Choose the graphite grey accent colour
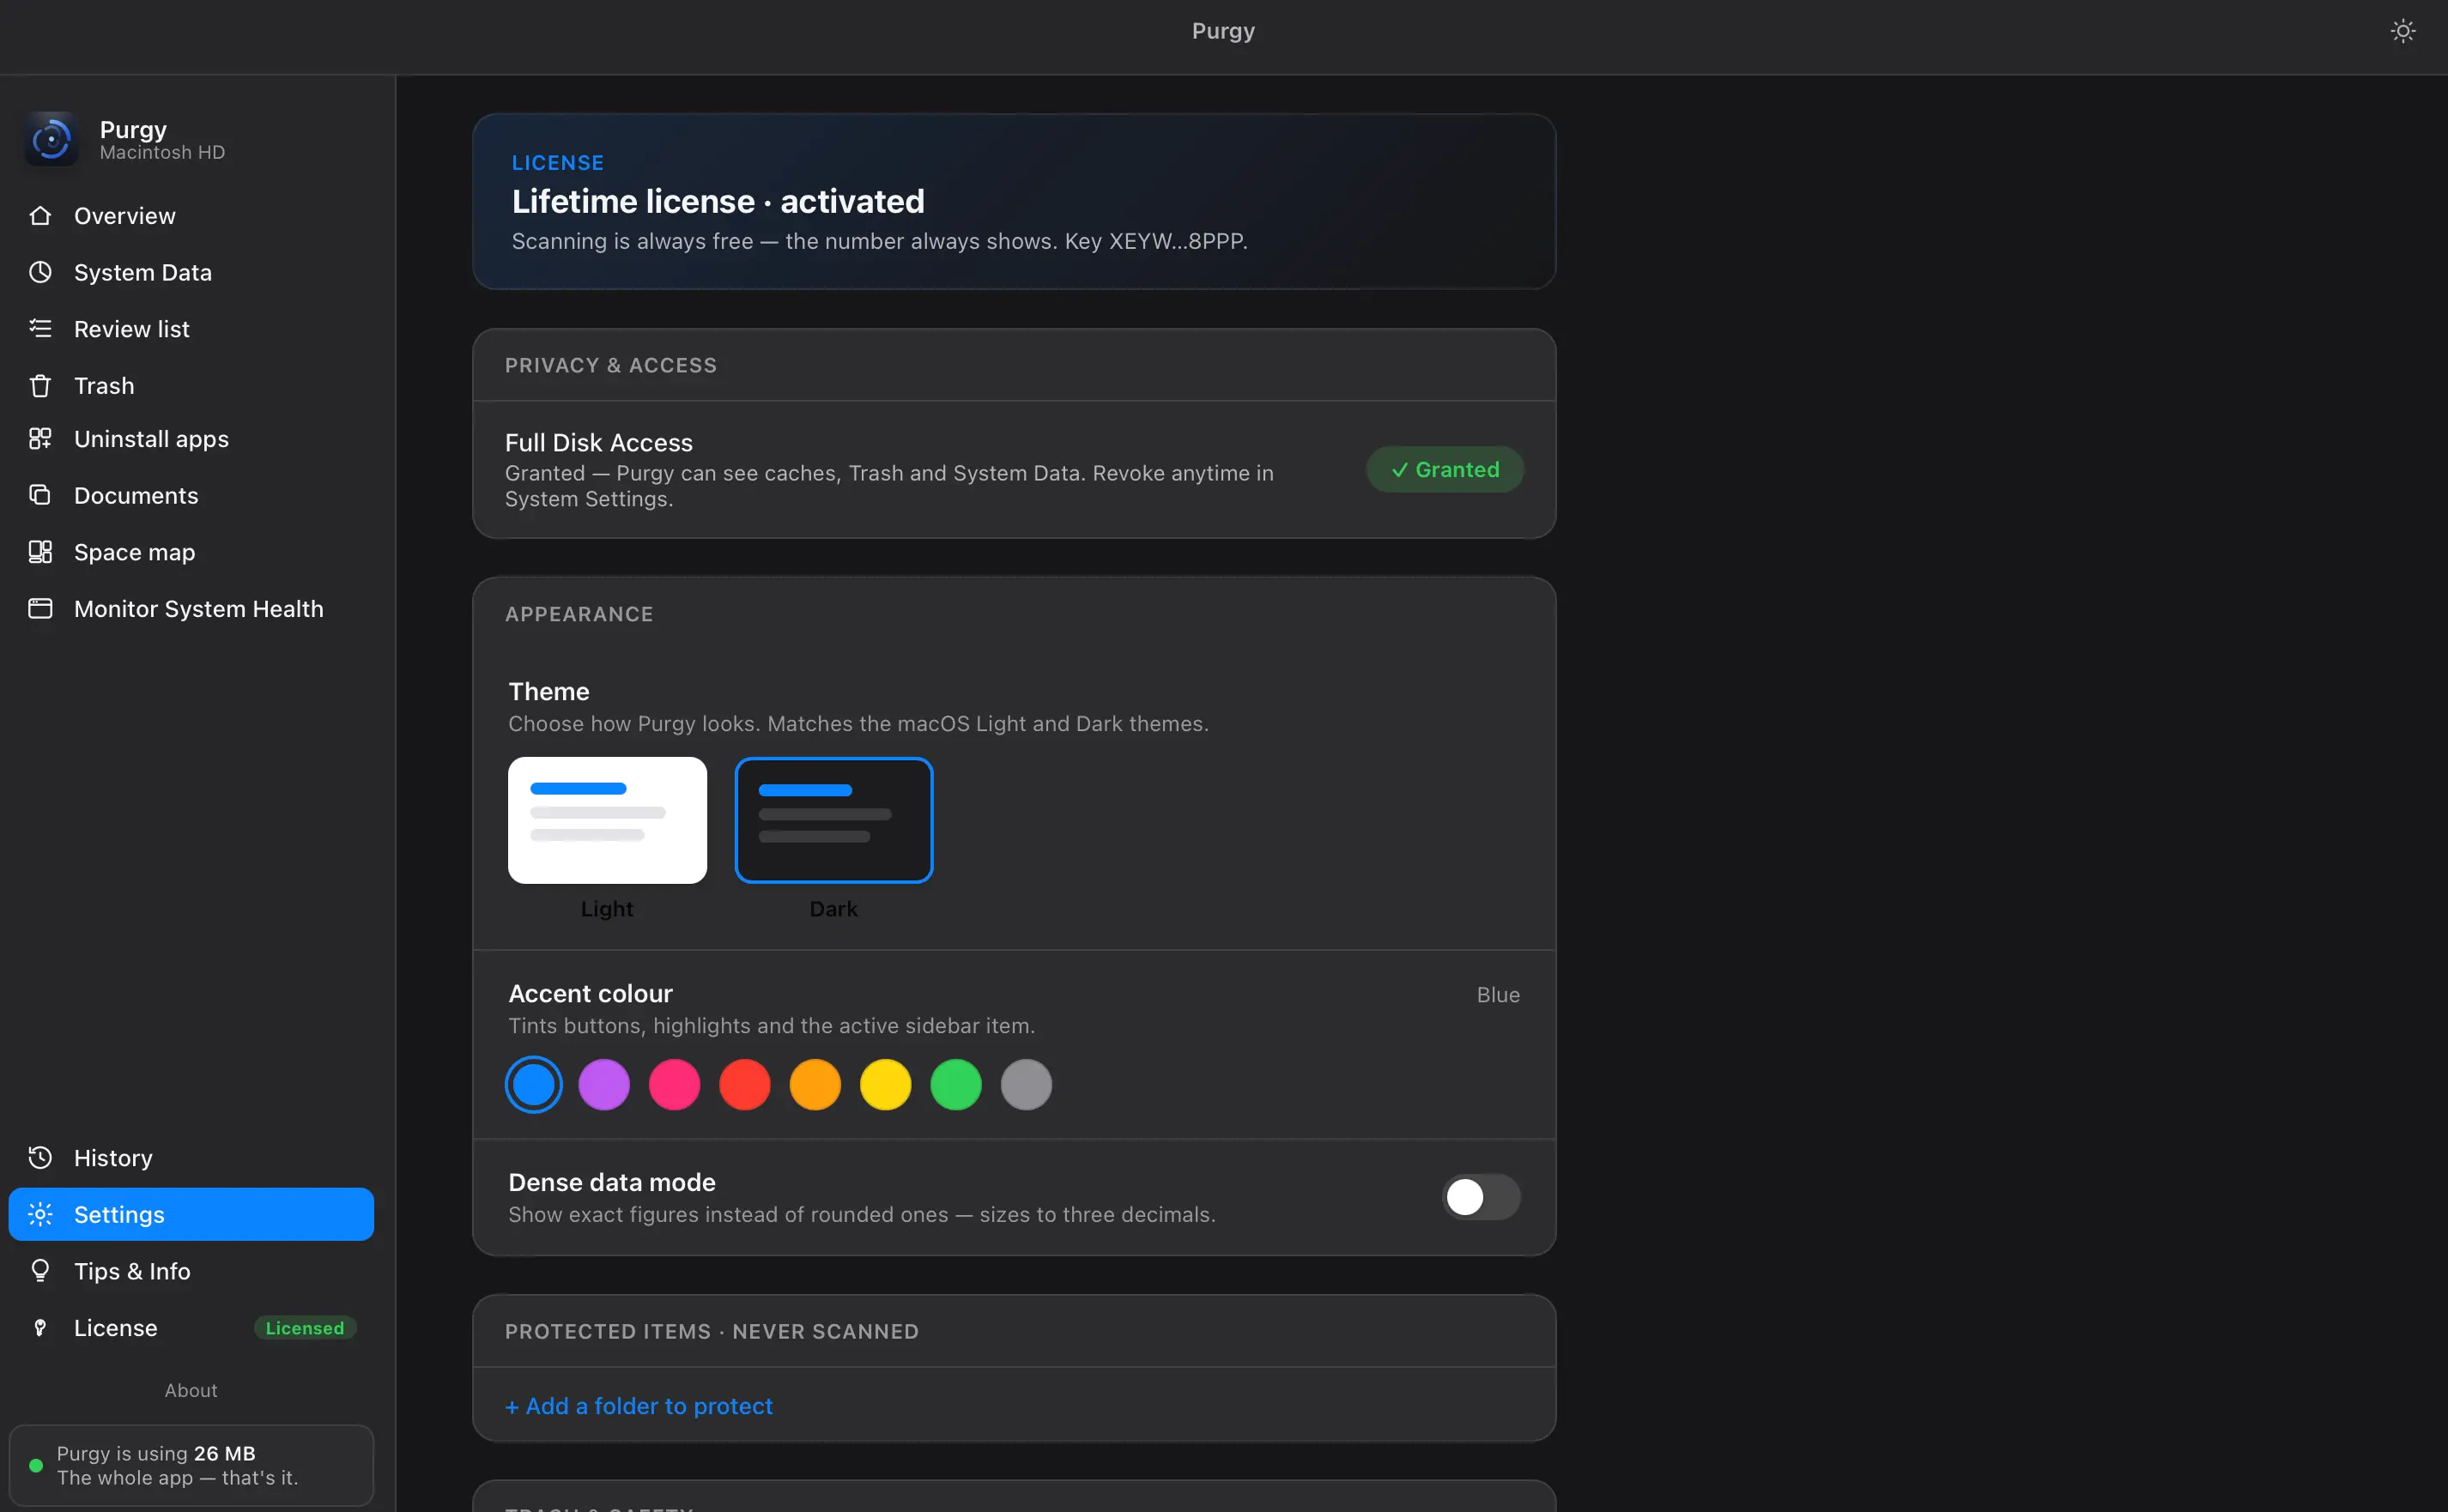The width and height of the screenshot is (2448, 1512). pos(1026,1085)
